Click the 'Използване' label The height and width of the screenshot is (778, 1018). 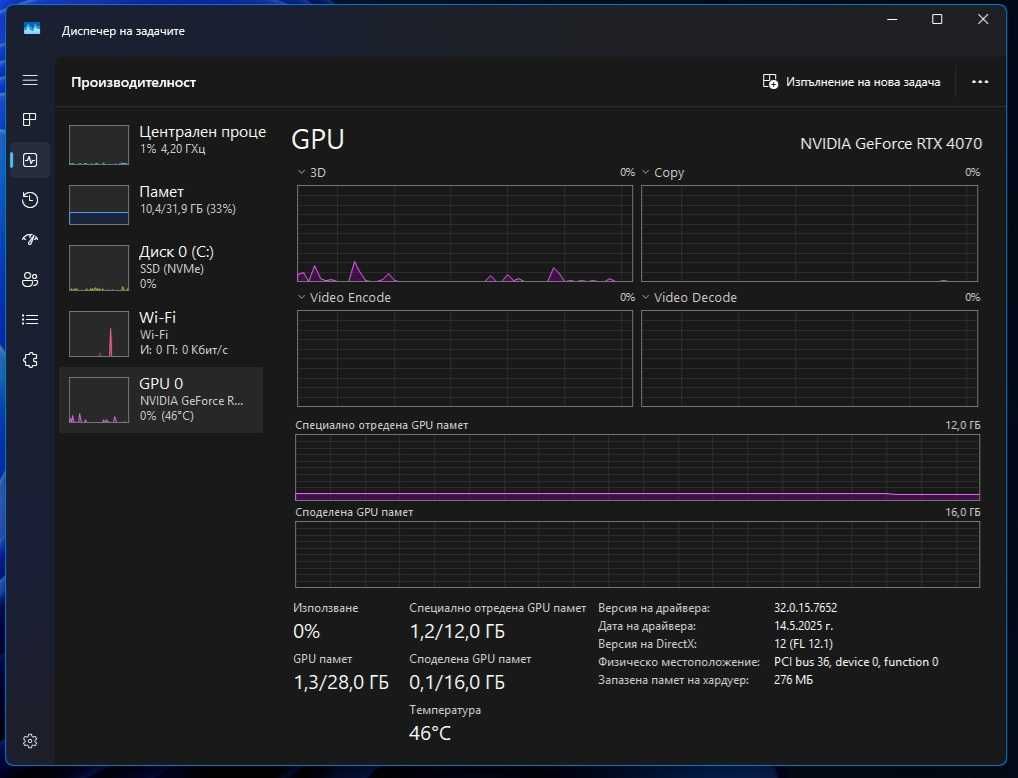325,608
